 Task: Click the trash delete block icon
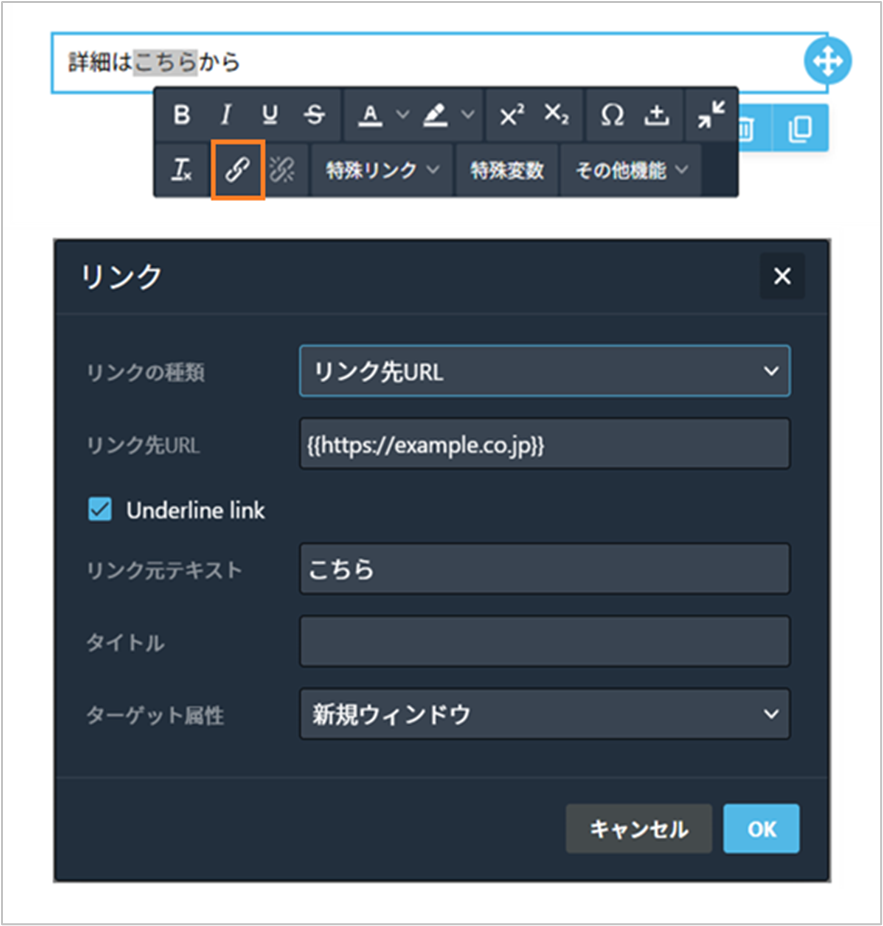(x=746, y=129)
